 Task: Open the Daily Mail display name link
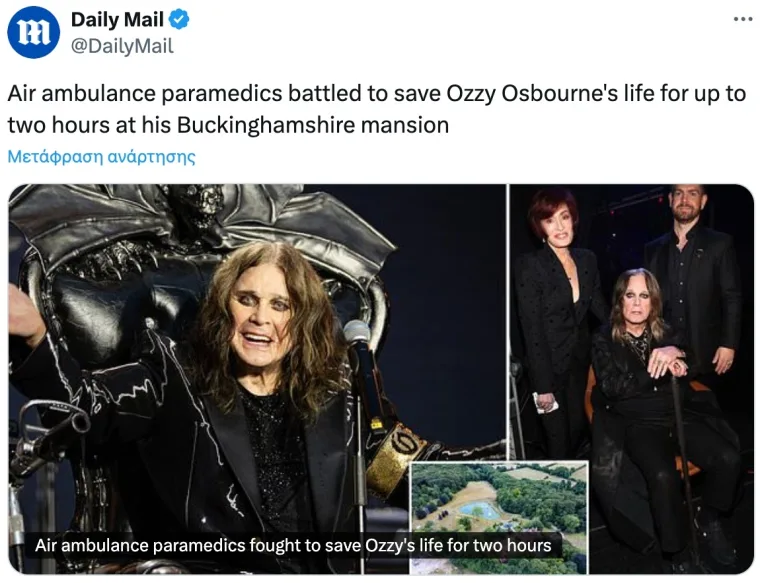tap(117, 20)
